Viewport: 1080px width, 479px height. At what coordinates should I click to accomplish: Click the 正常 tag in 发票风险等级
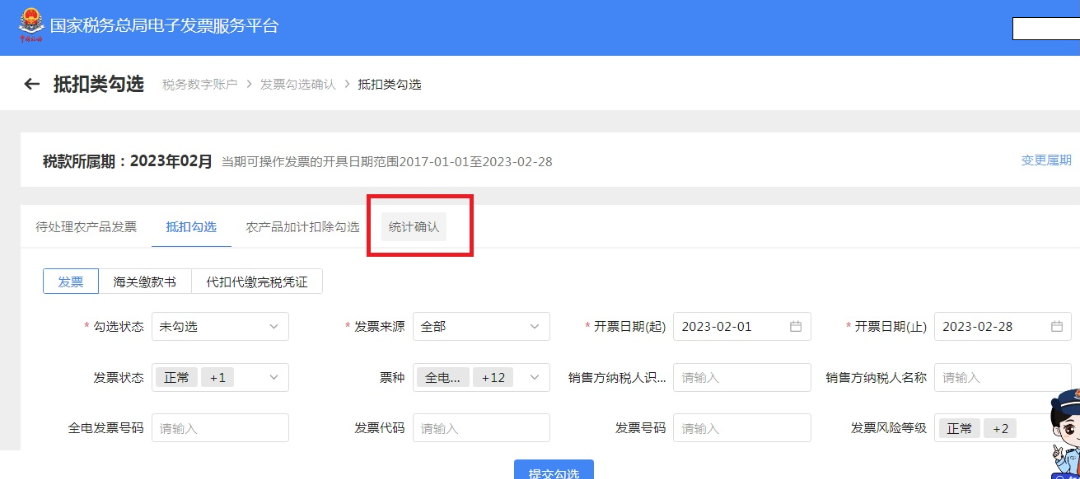(x=959, y=428)
